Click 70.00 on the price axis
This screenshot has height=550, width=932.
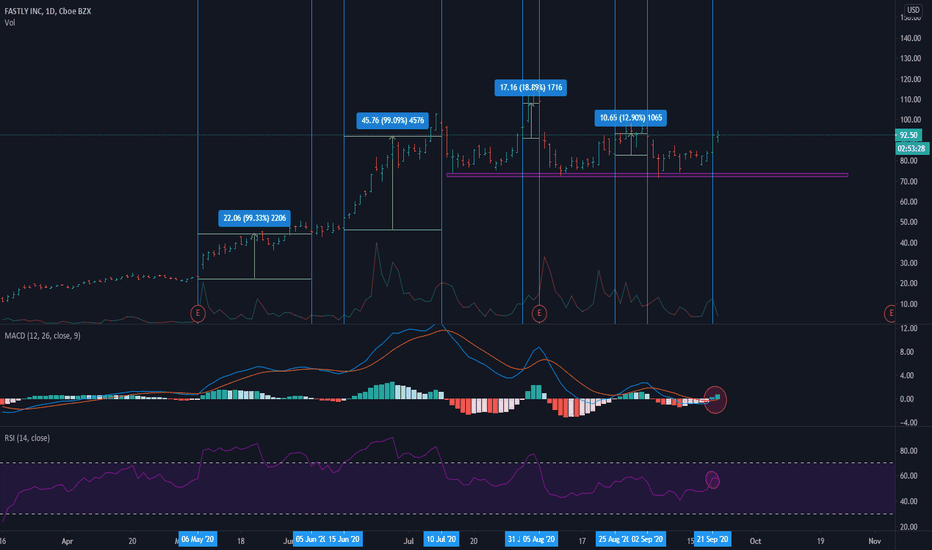(908, 181)
